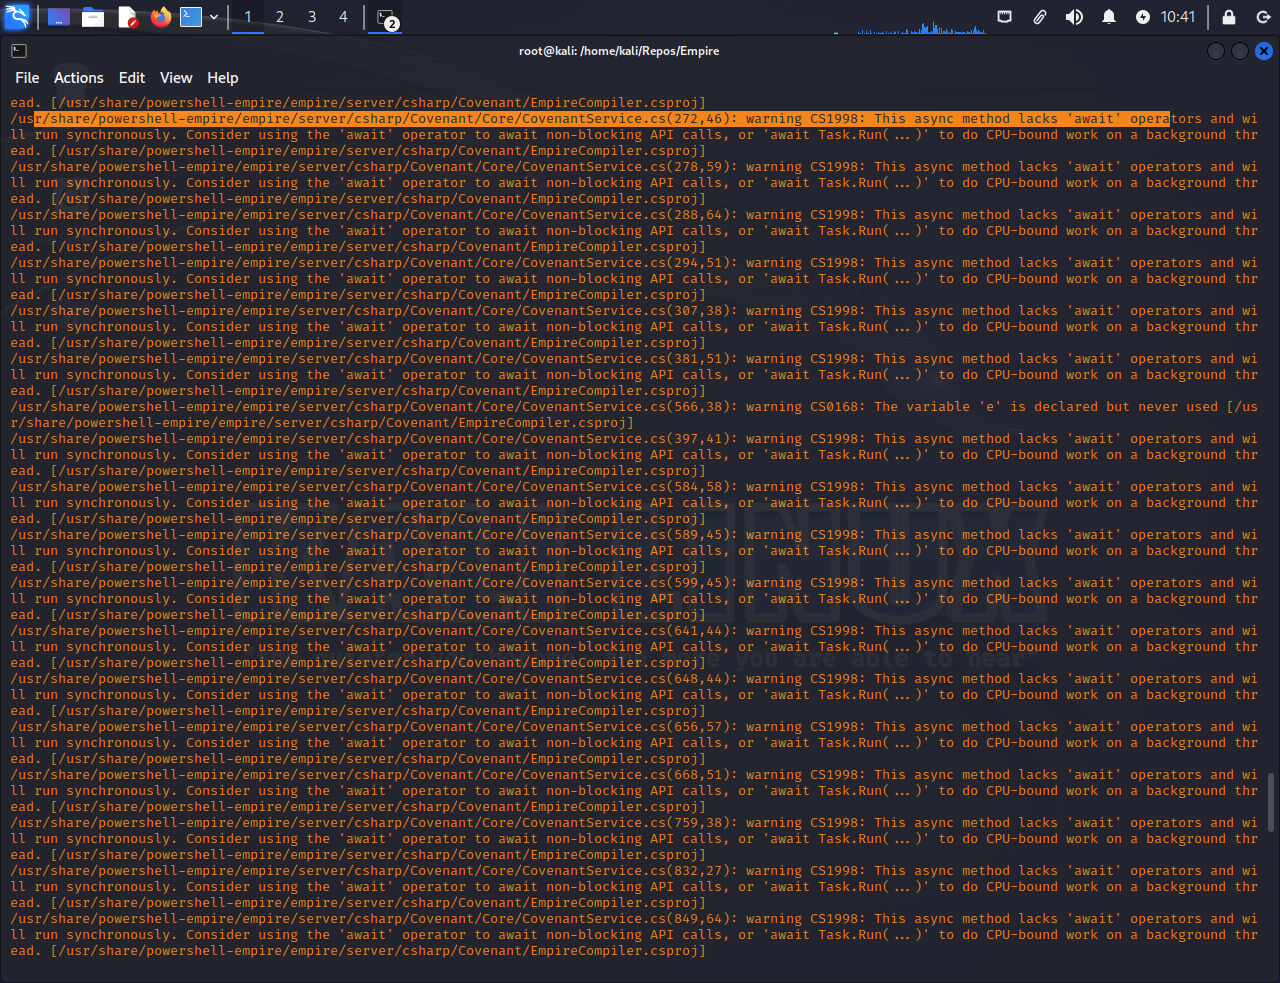Open the file manager launcher

(x=93, y=17)
